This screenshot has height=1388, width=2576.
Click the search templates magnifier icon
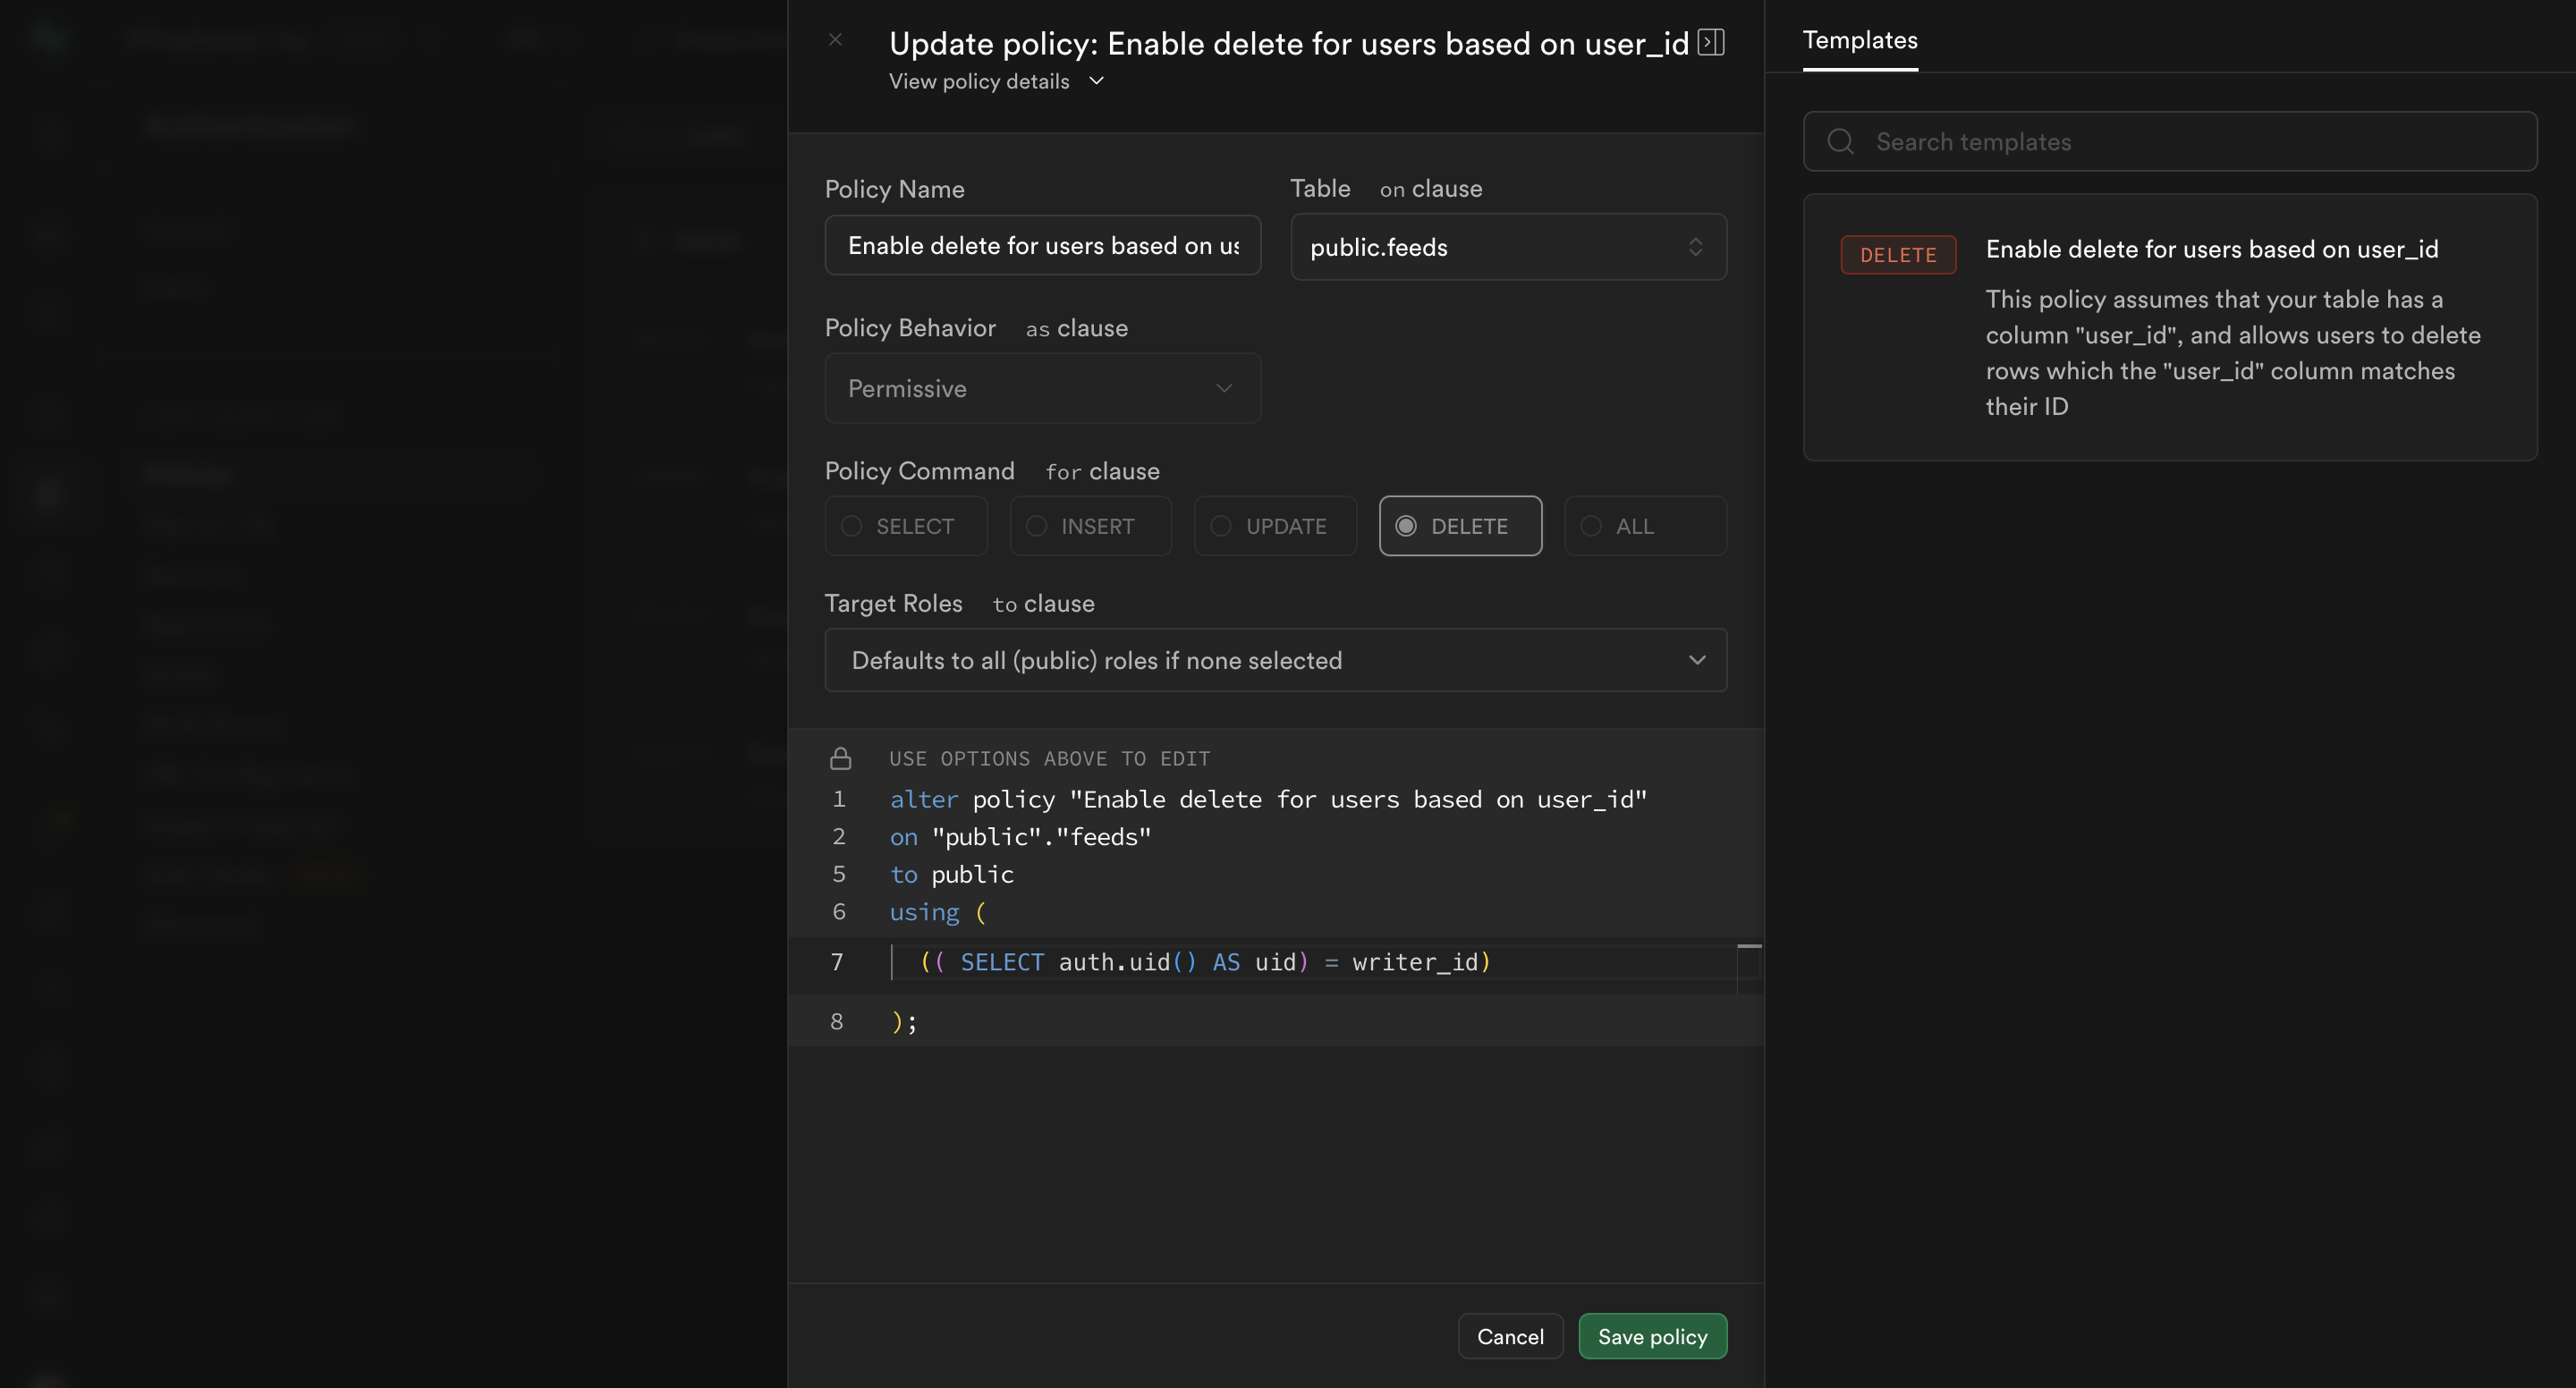coord(1840,141)
